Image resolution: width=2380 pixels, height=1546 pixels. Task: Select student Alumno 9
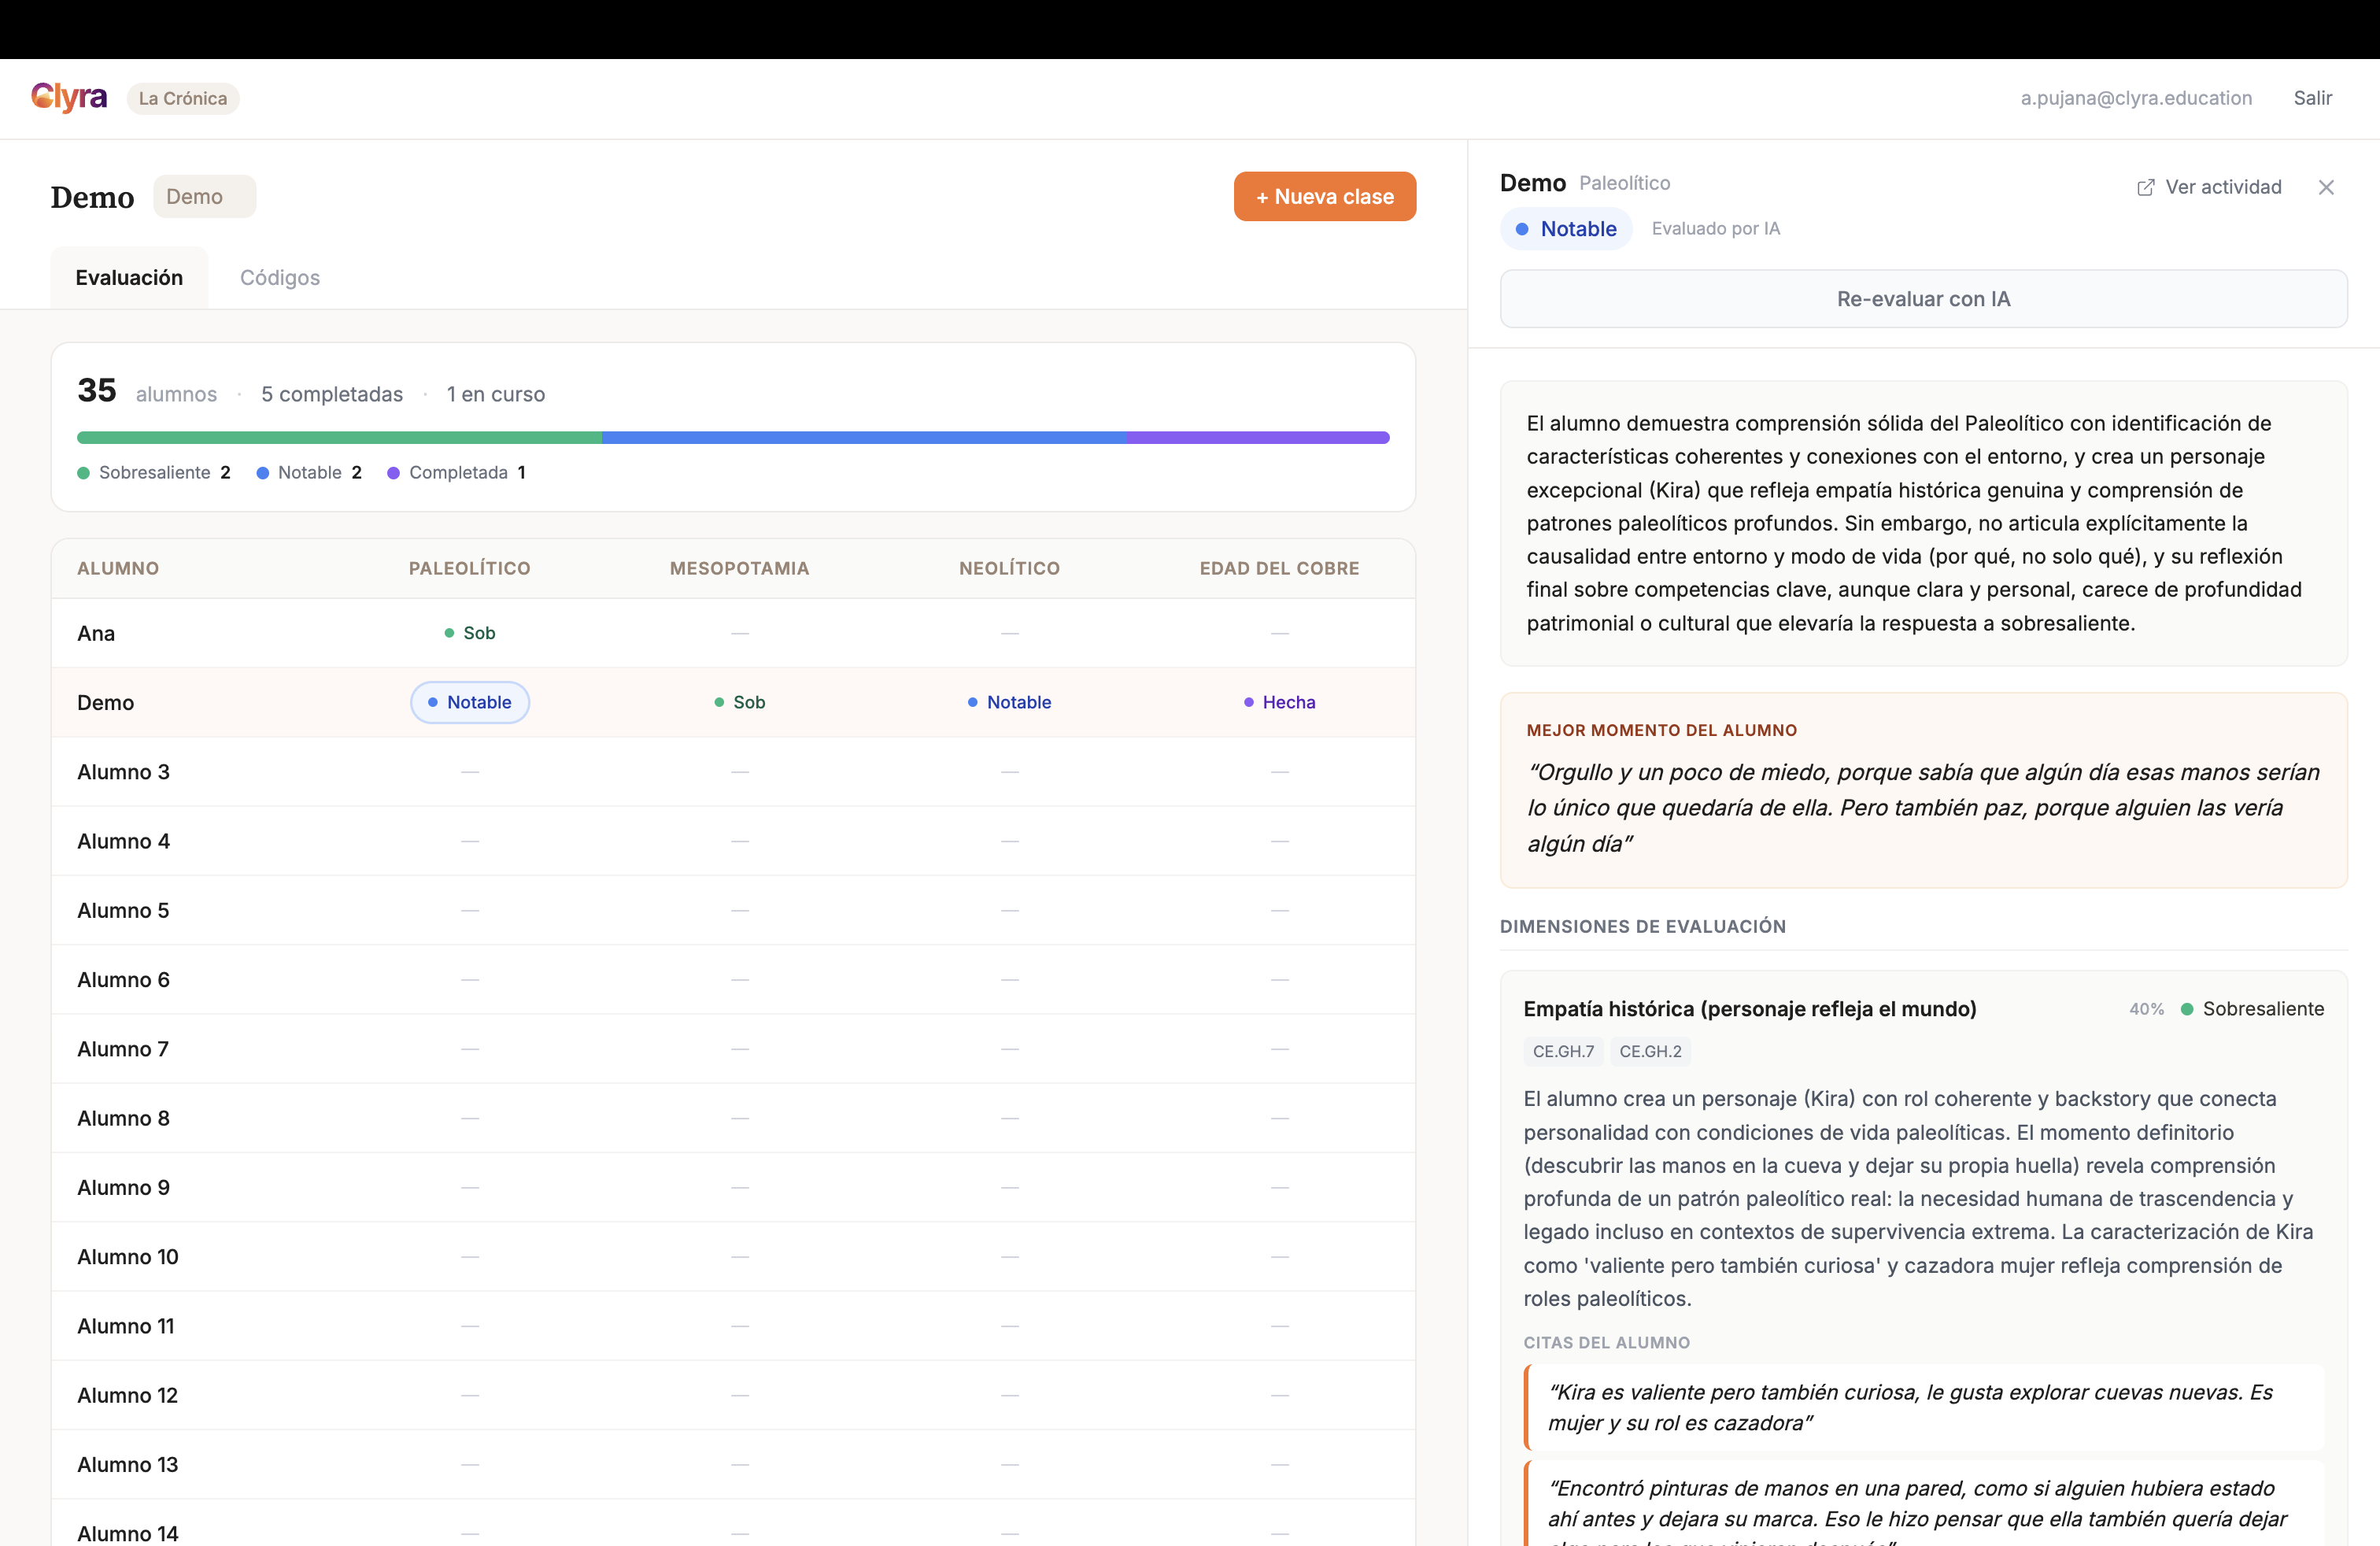[x=123, y=1187]
